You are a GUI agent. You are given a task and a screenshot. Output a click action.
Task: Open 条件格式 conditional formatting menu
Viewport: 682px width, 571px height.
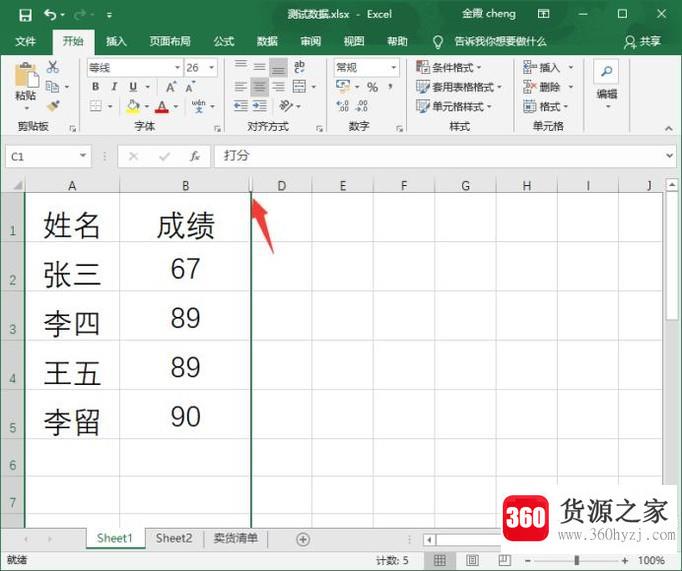[x=449, y=67]
